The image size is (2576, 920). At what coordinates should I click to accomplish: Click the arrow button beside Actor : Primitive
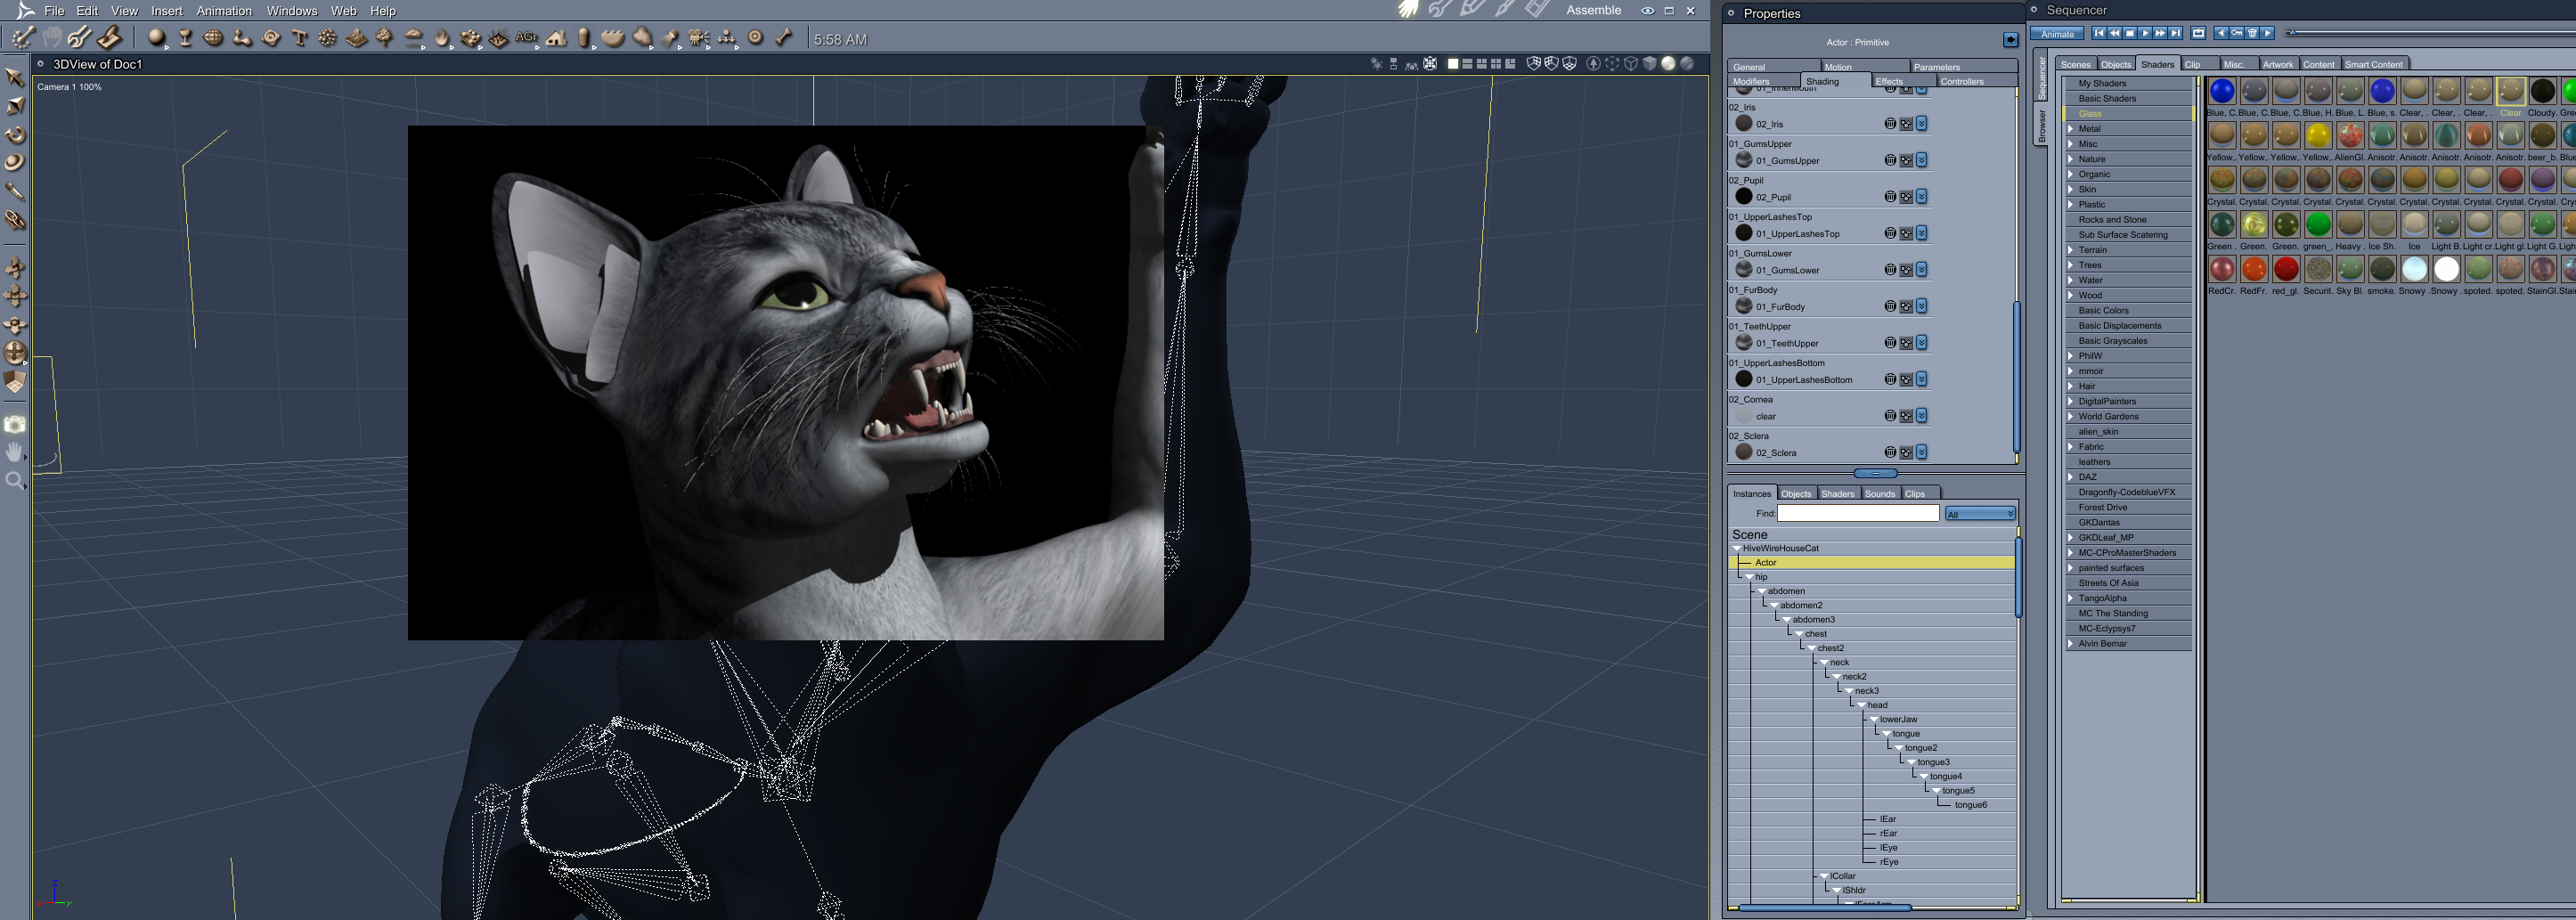[2010, 40]
